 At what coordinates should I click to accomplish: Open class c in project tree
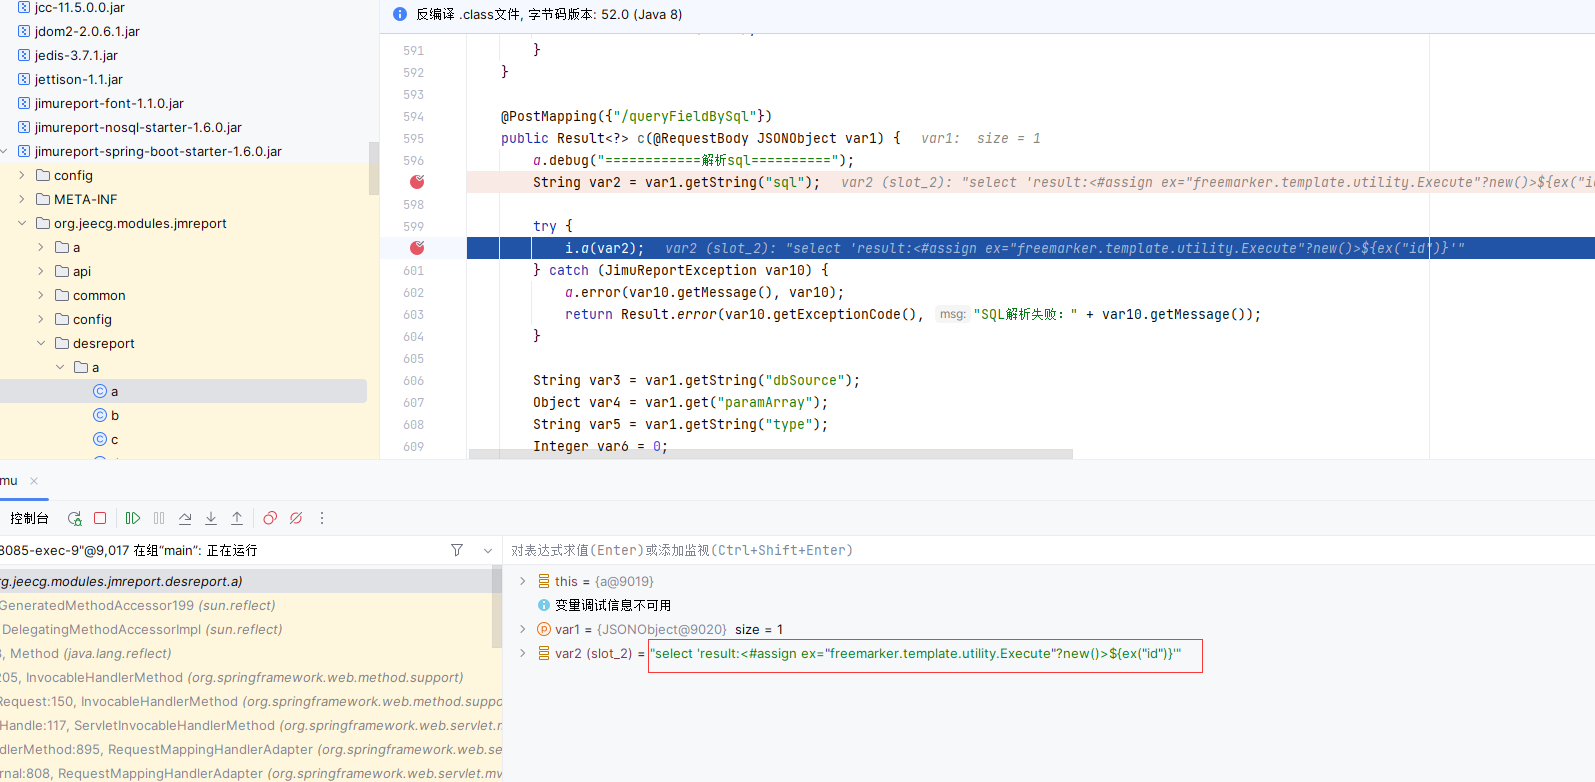pos(115,439)
